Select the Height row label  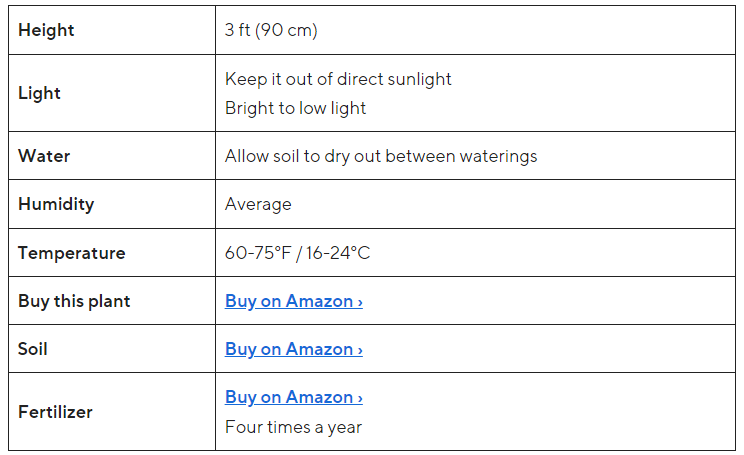tap(46, 30)
